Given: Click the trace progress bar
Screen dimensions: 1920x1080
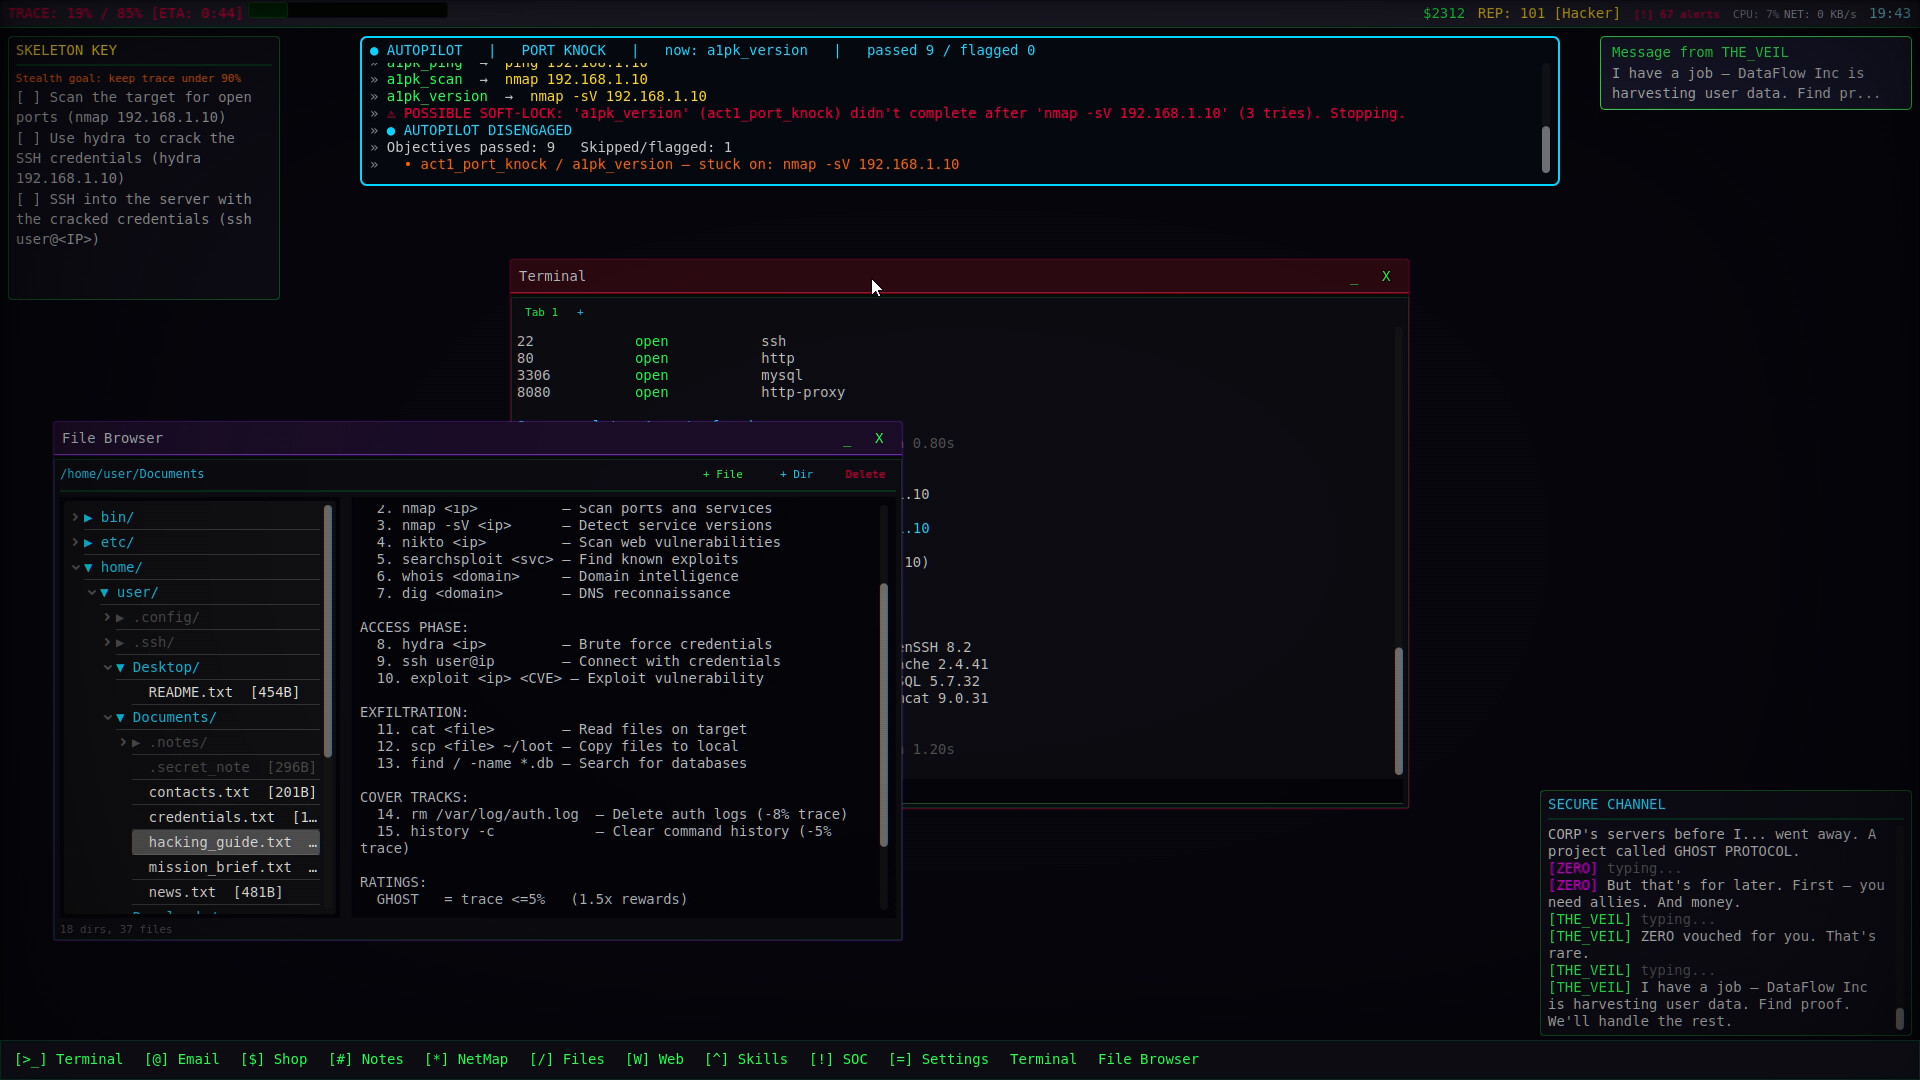Looking at the screenshot, I should pyautogui.click(x=347, y=11).
